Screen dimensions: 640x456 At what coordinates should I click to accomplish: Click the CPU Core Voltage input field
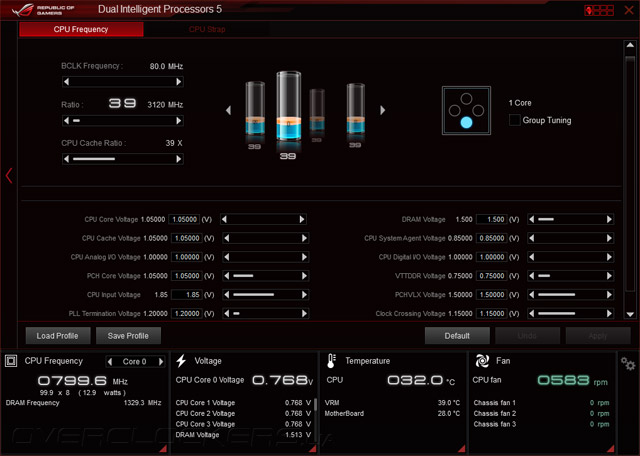[x=184, y=220]
